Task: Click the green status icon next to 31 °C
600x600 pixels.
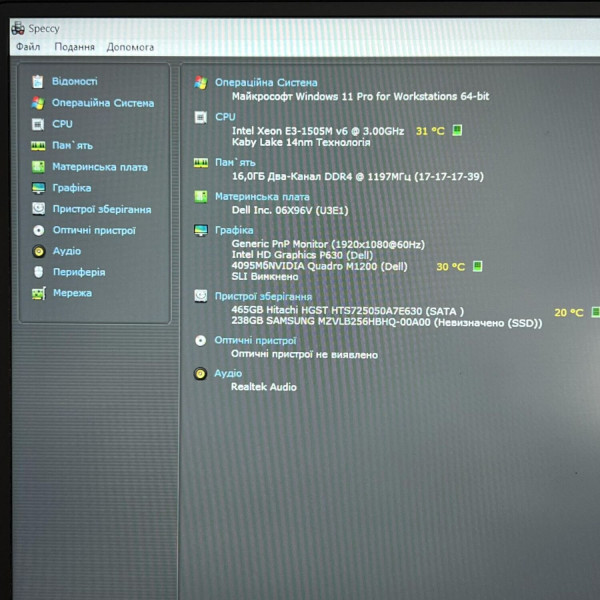Action: (457, 130)
